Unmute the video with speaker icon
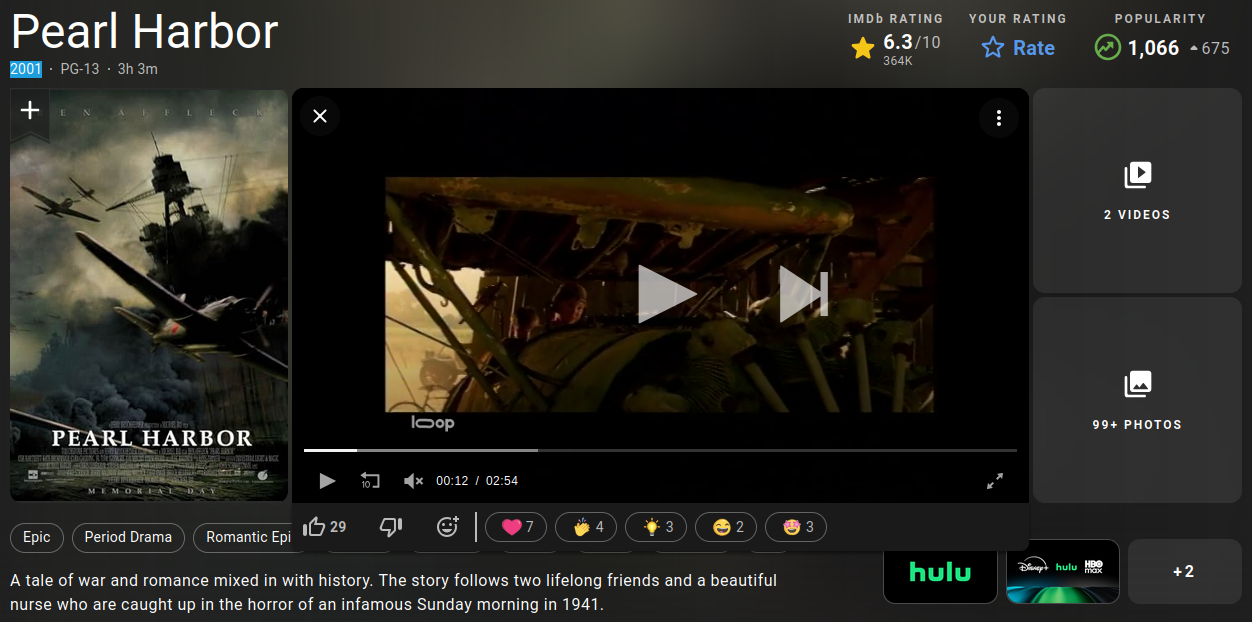Image resolution: width=1252 pixels, height=622 pixels. pyautogui.click(x=413, y=481)
